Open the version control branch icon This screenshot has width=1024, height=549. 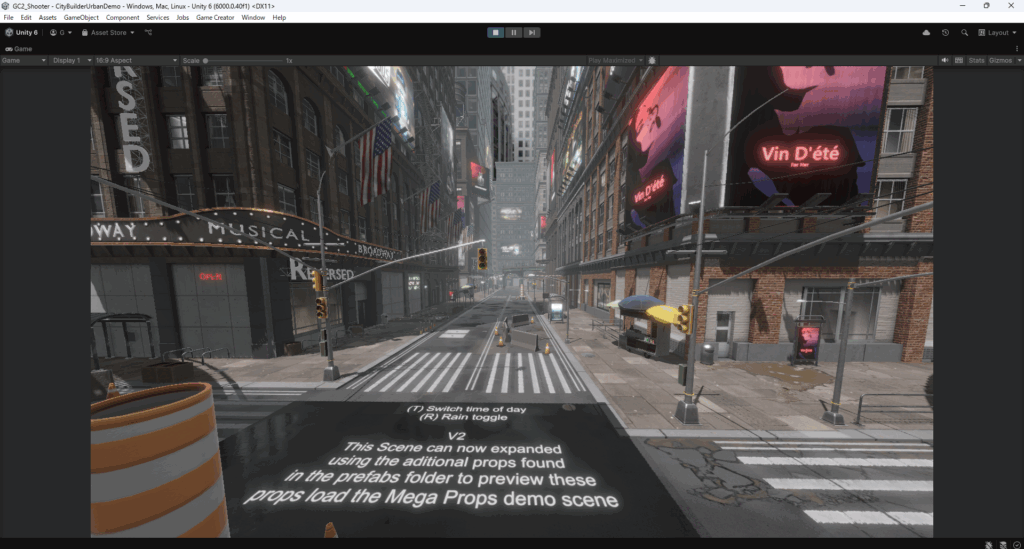148,32
